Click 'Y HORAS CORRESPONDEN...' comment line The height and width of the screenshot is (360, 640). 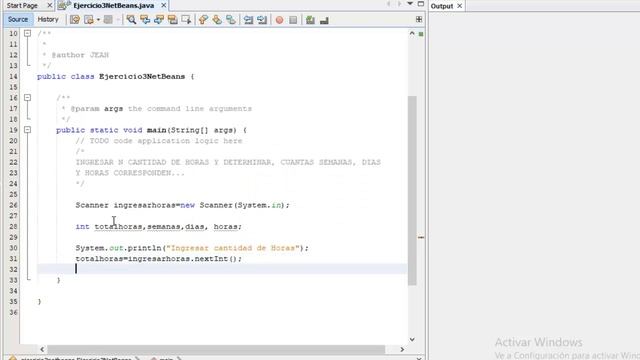pos(130,173)
